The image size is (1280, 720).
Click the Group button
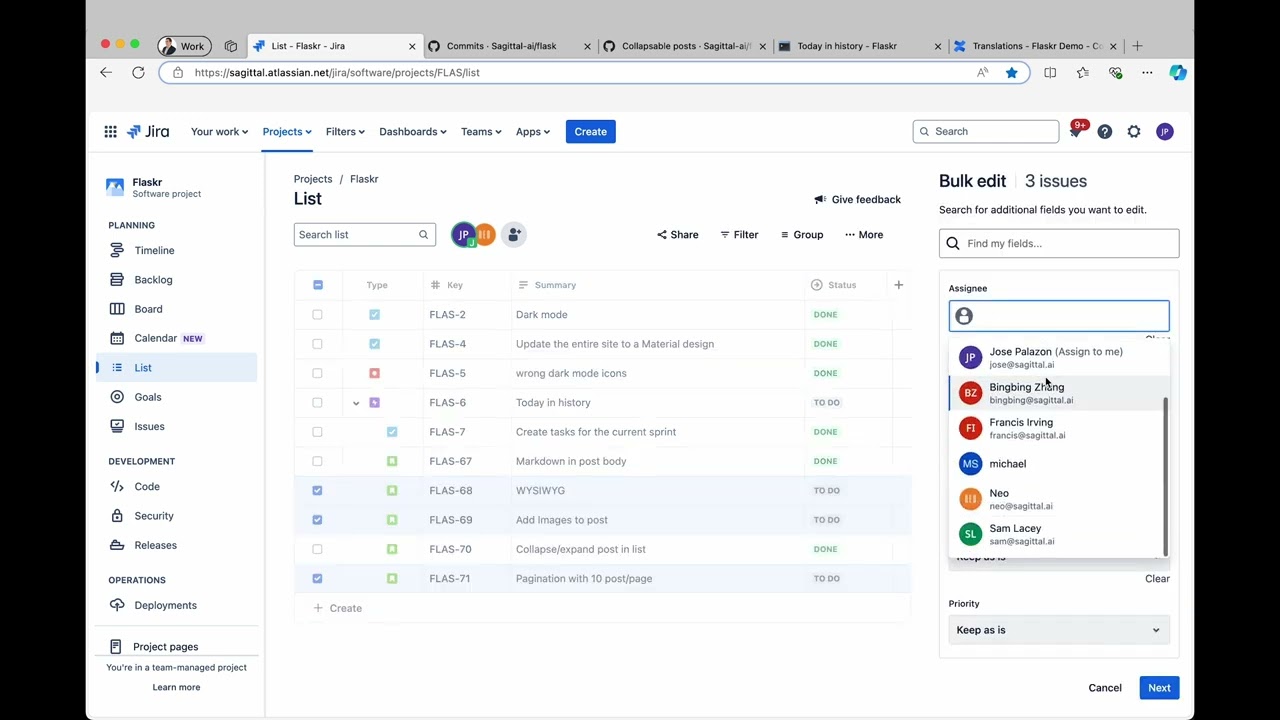(802, 234)
